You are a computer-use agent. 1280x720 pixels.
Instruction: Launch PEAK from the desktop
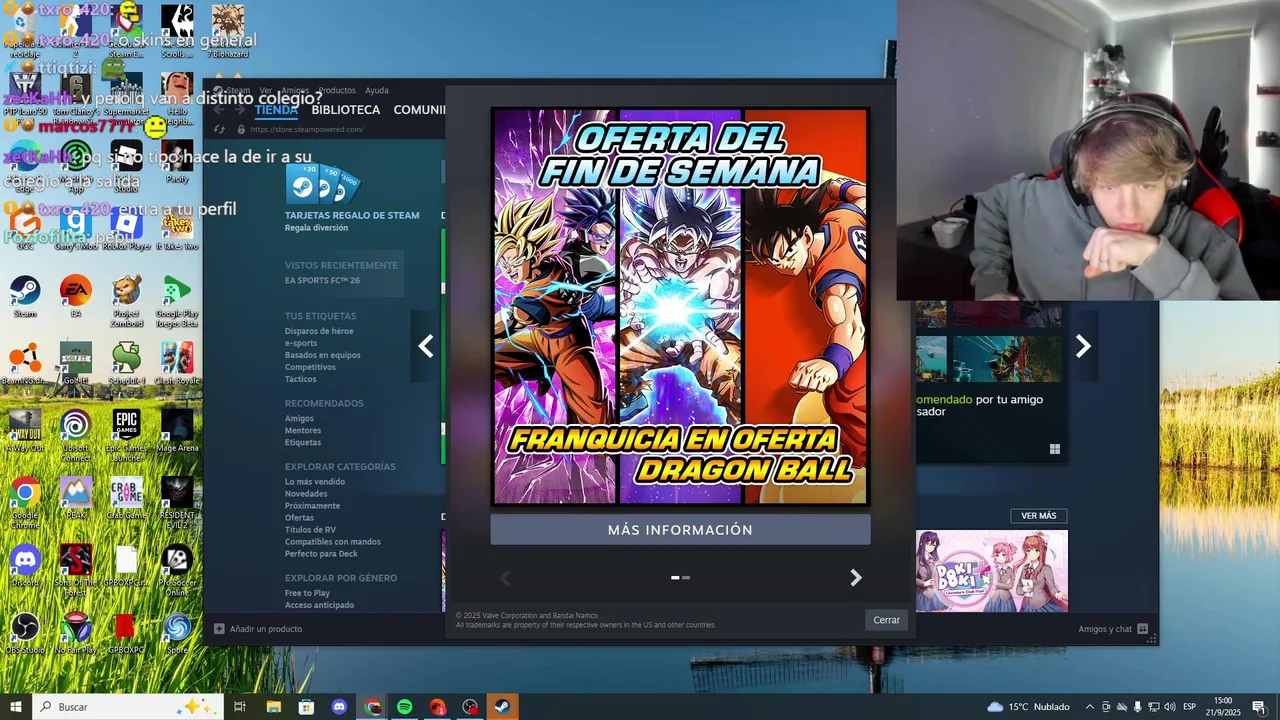click(75, 498)
